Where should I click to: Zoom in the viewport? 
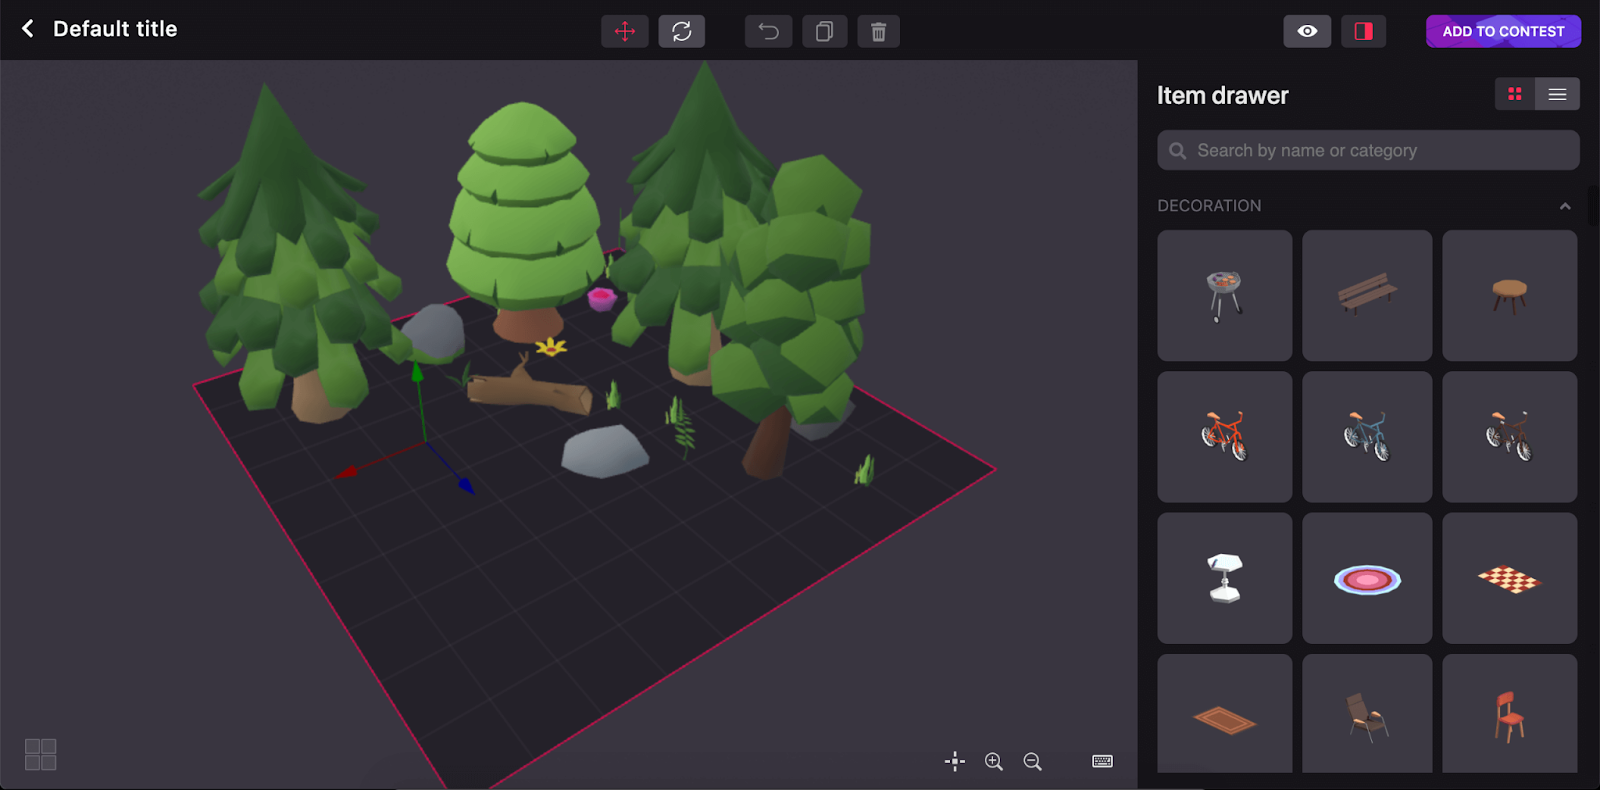point(994,762)
